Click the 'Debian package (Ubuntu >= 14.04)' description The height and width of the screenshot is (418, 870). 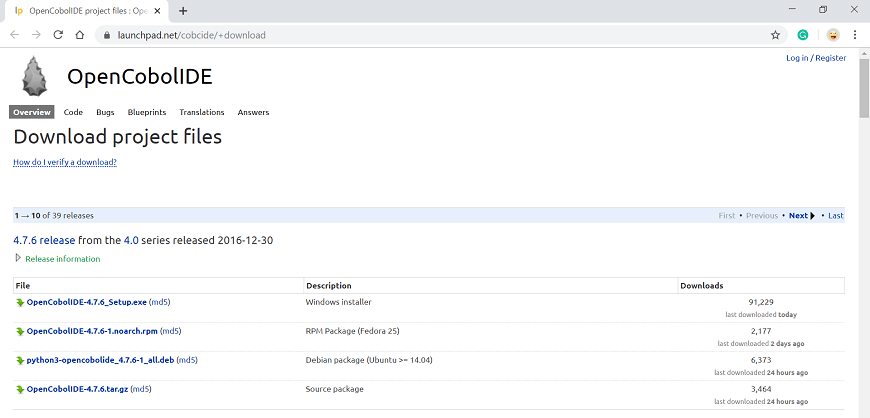coord(369,360)
